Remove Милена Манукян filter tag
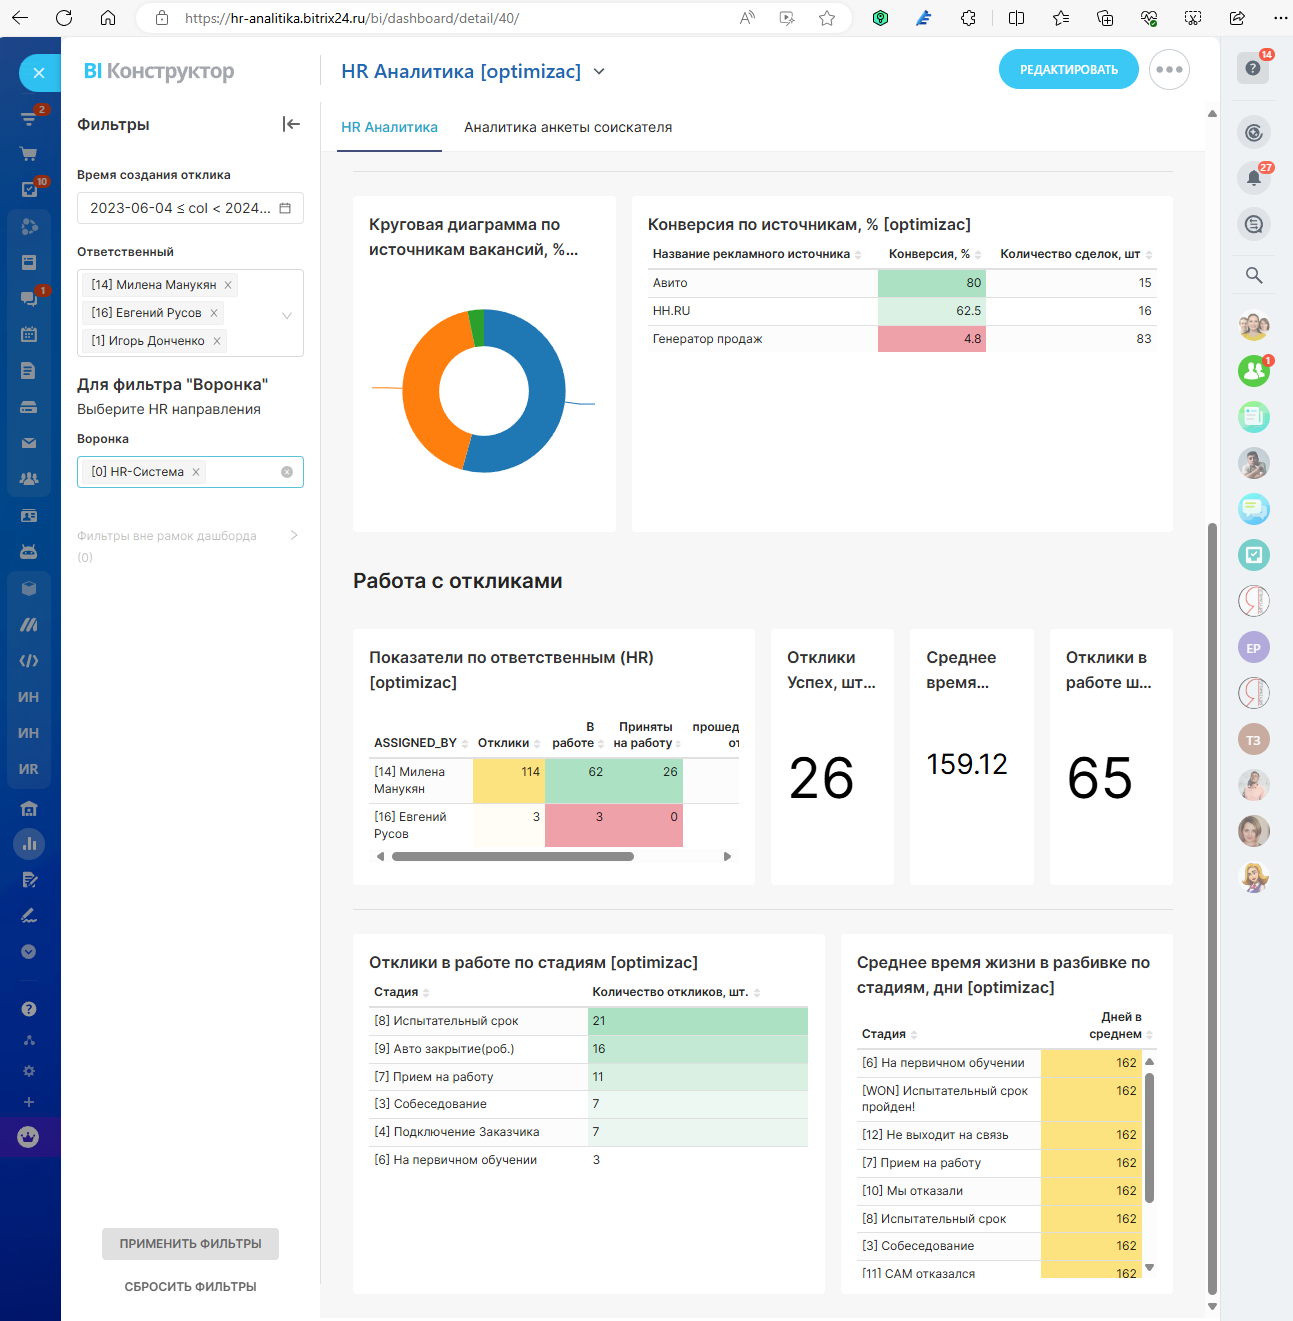This screenshot has height=1321, width=1293. 228,285
